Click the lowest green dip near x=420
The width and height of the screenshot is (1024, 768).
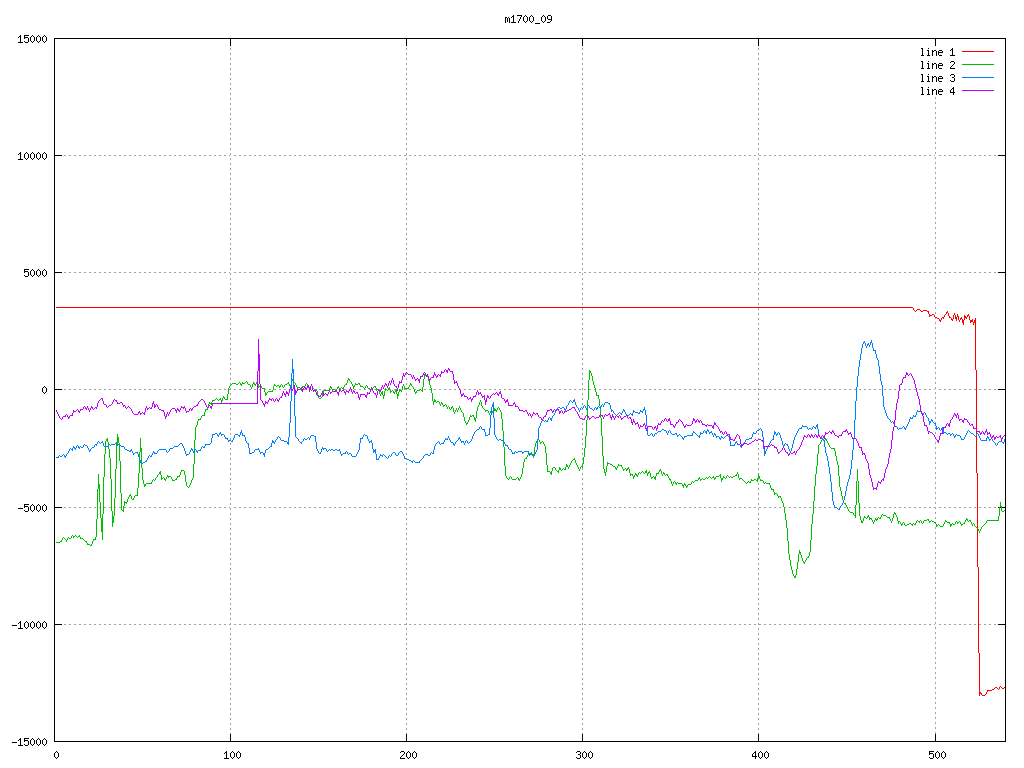(795, 577)
